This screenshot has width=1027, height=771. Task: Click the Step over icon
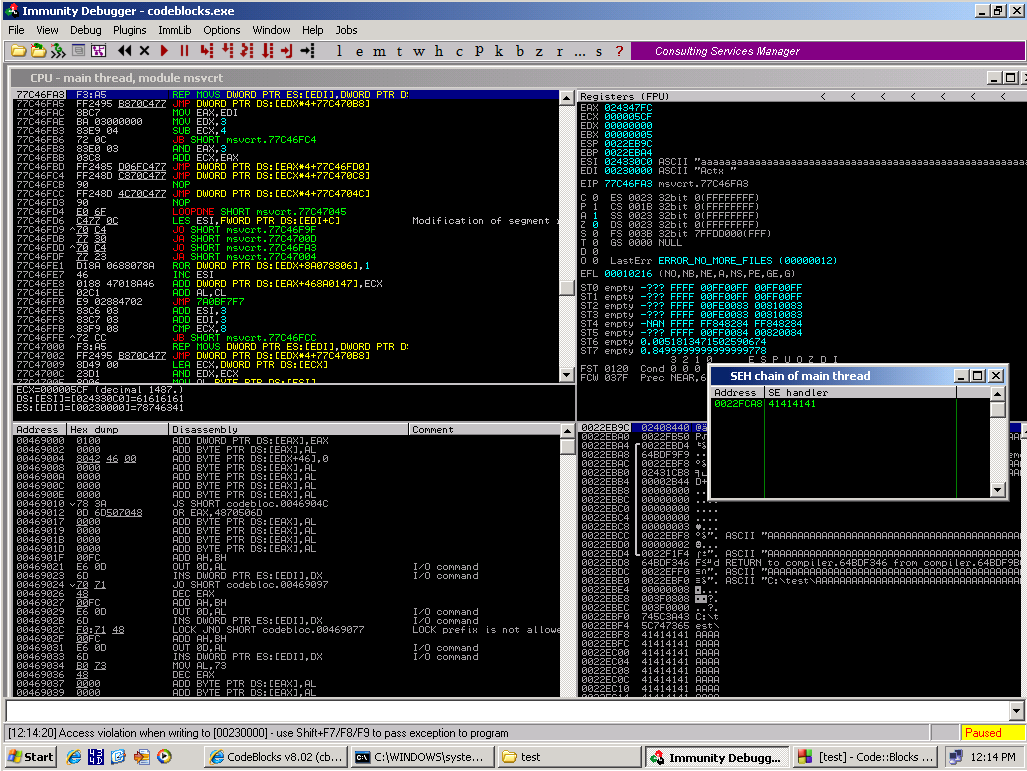(227, 51)
